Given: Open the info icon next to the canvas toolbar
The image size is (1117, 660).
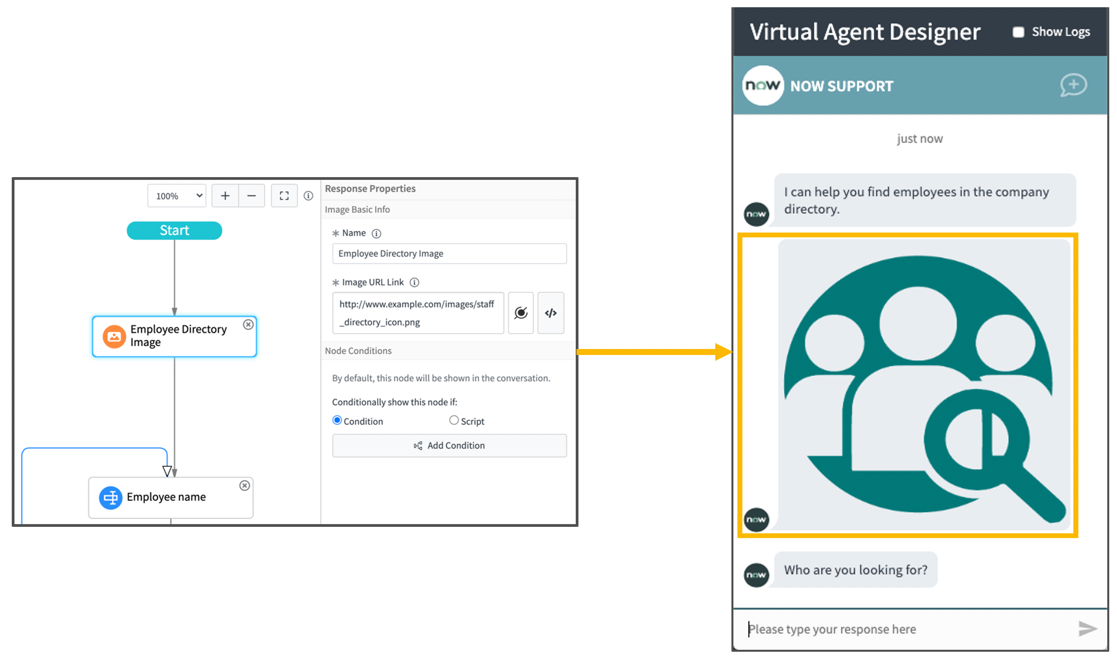Looking at the screenshot, I should (308, 195).
